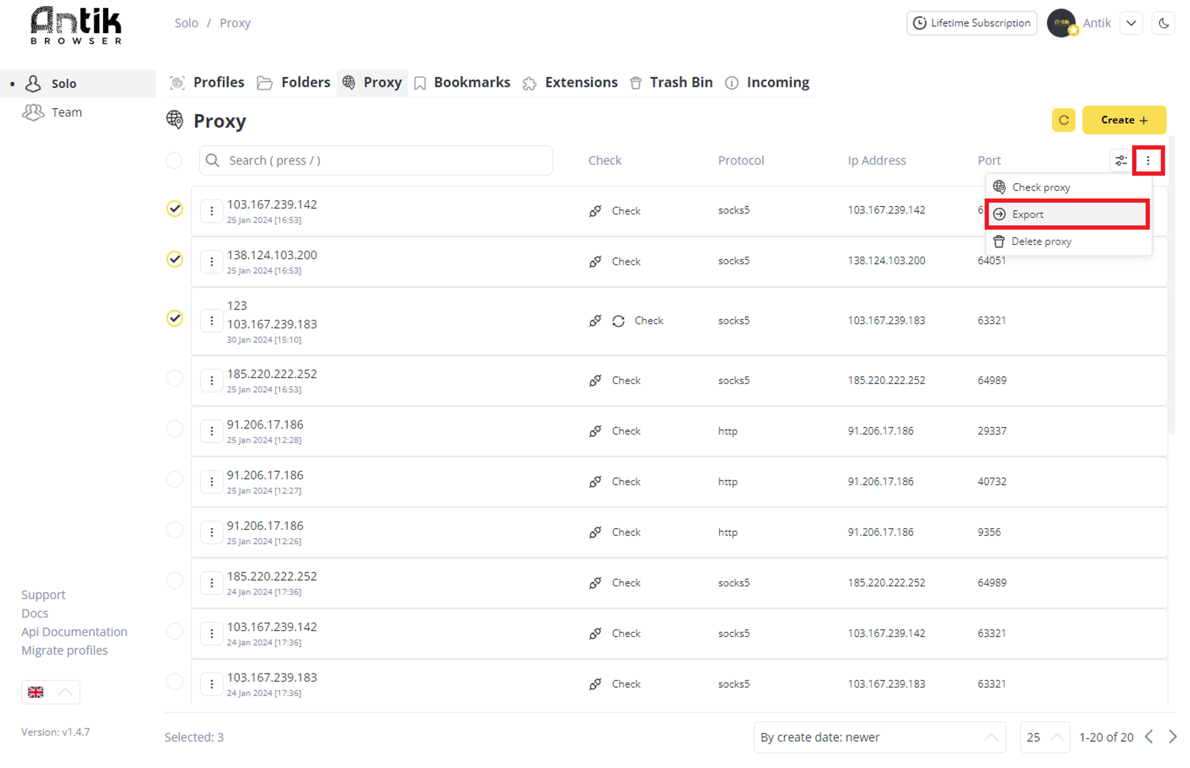1190x768 pixels.
Task: Open row menu for 185.220.222.252 dated 24 Jan
Action: [212, 583]
